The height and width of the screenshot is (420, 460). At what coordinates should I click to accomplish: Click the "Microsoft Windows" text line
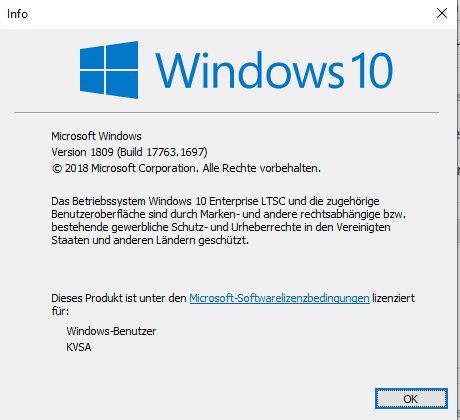coord(96,136)
